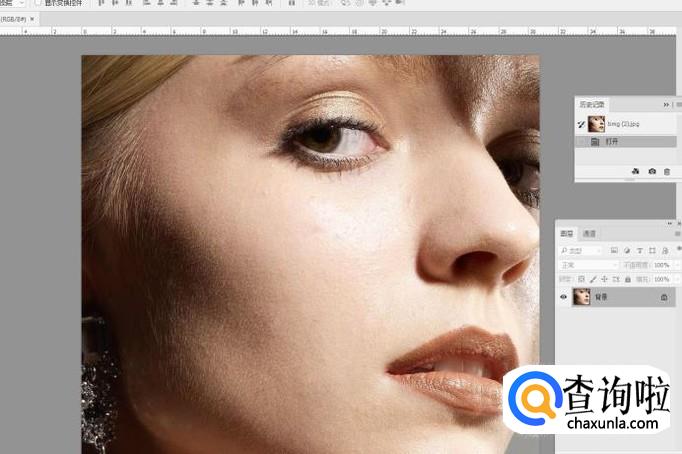The image size is (682, 454).
Task: Delete current history state with trash icon
Action: (667, 171)
